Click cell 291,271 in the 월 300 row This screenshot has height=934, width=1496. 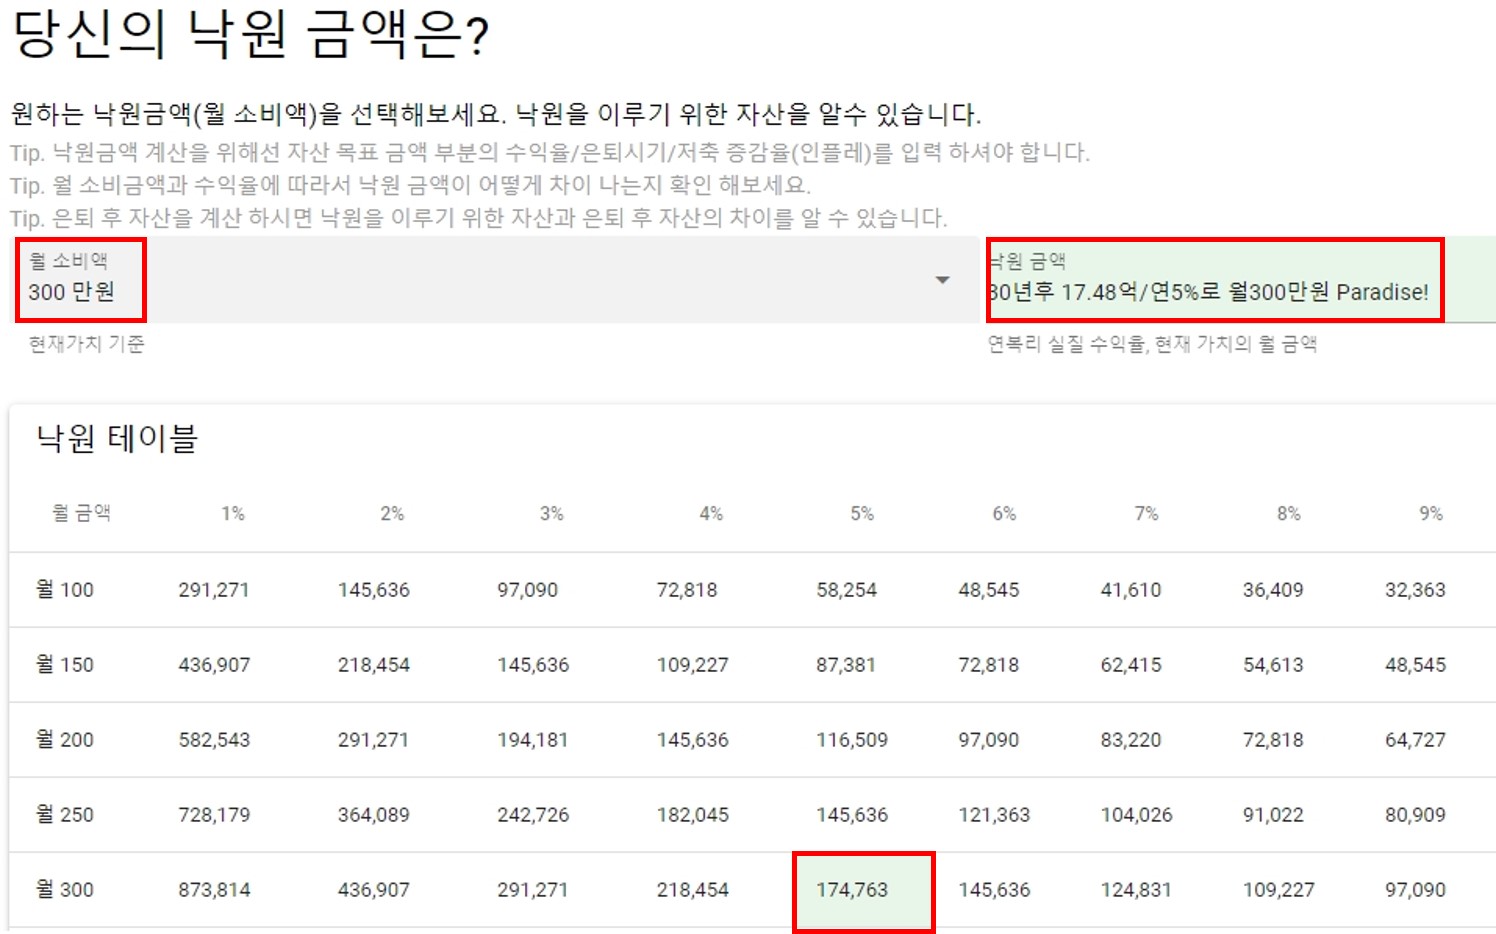[x=533, y=890]
